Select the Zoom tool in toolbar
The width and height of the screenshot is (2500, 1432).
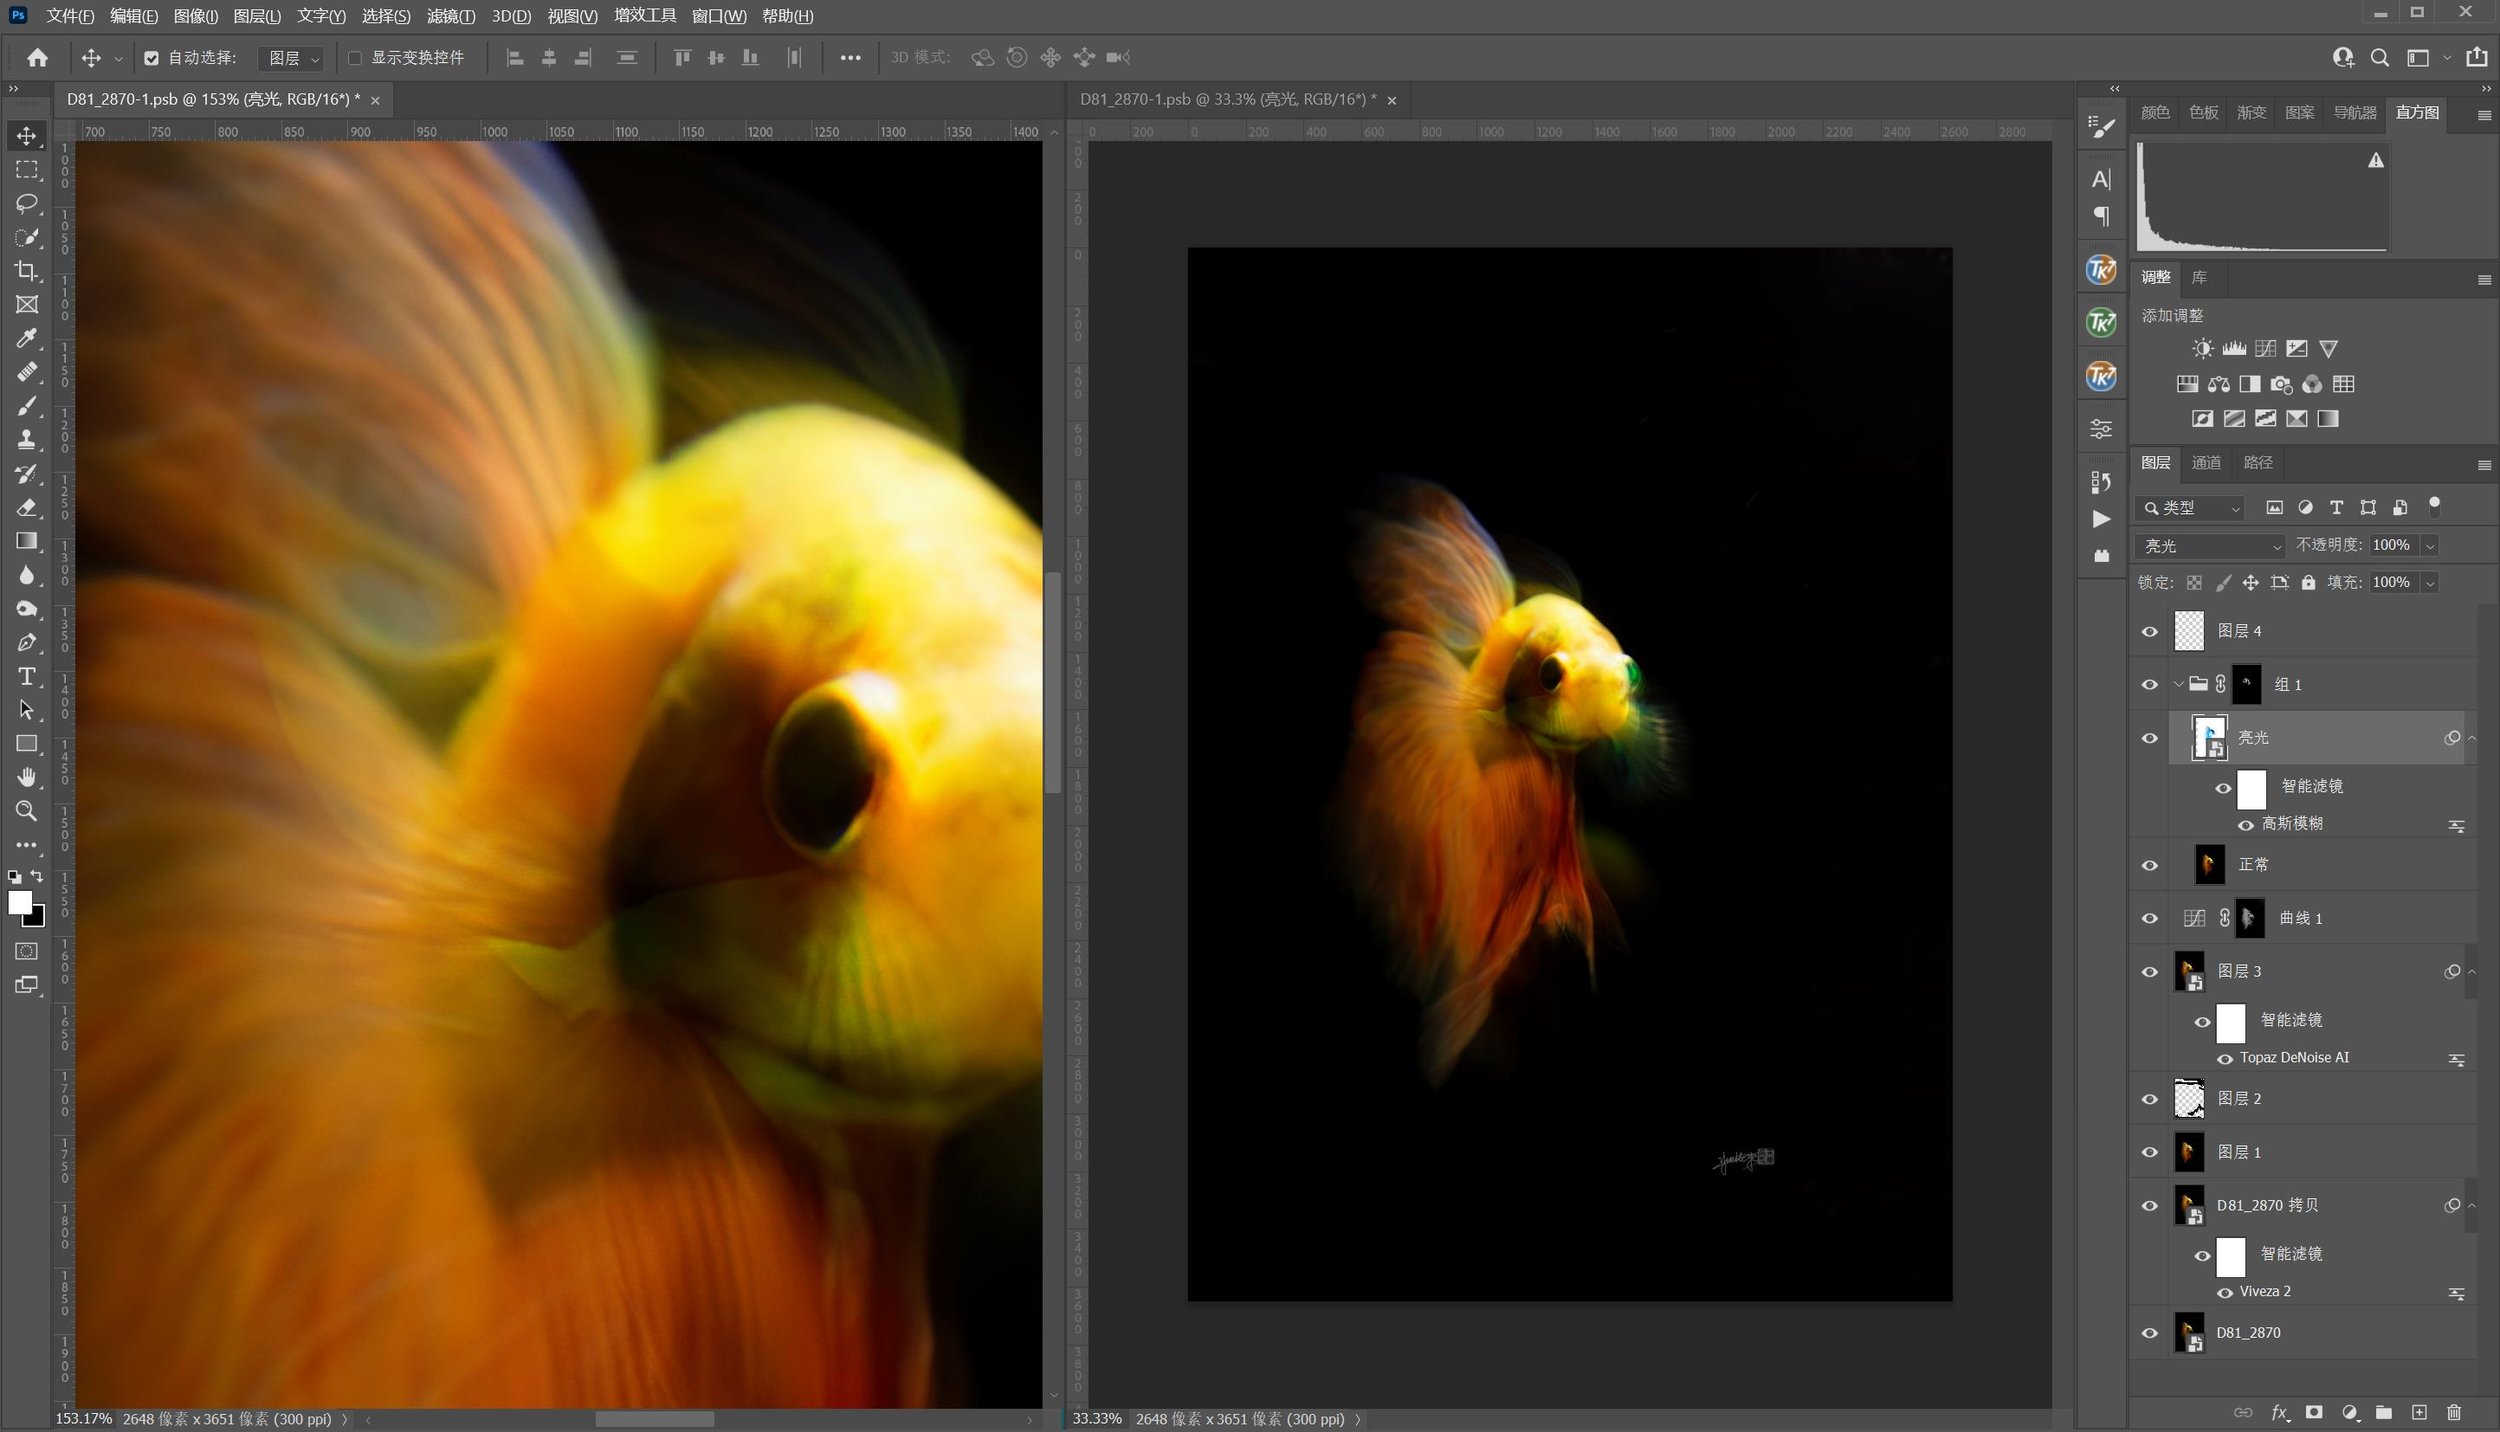click(x=27, y=811)
